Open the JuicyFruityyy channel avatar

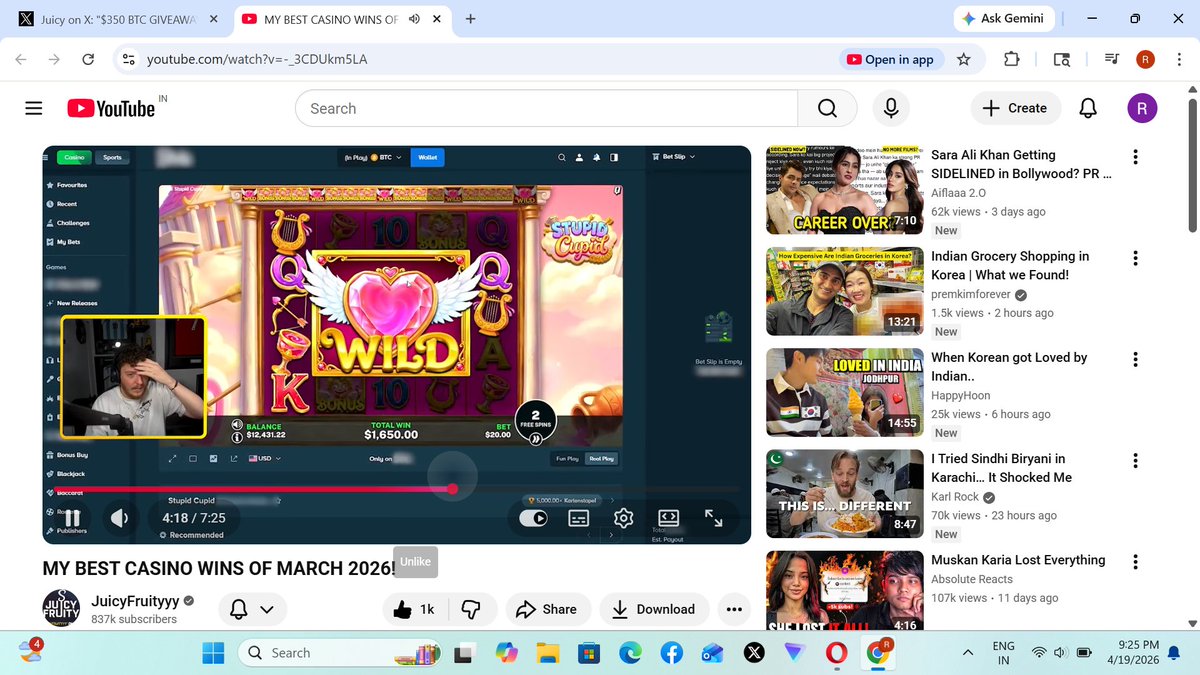click(61, 609)
